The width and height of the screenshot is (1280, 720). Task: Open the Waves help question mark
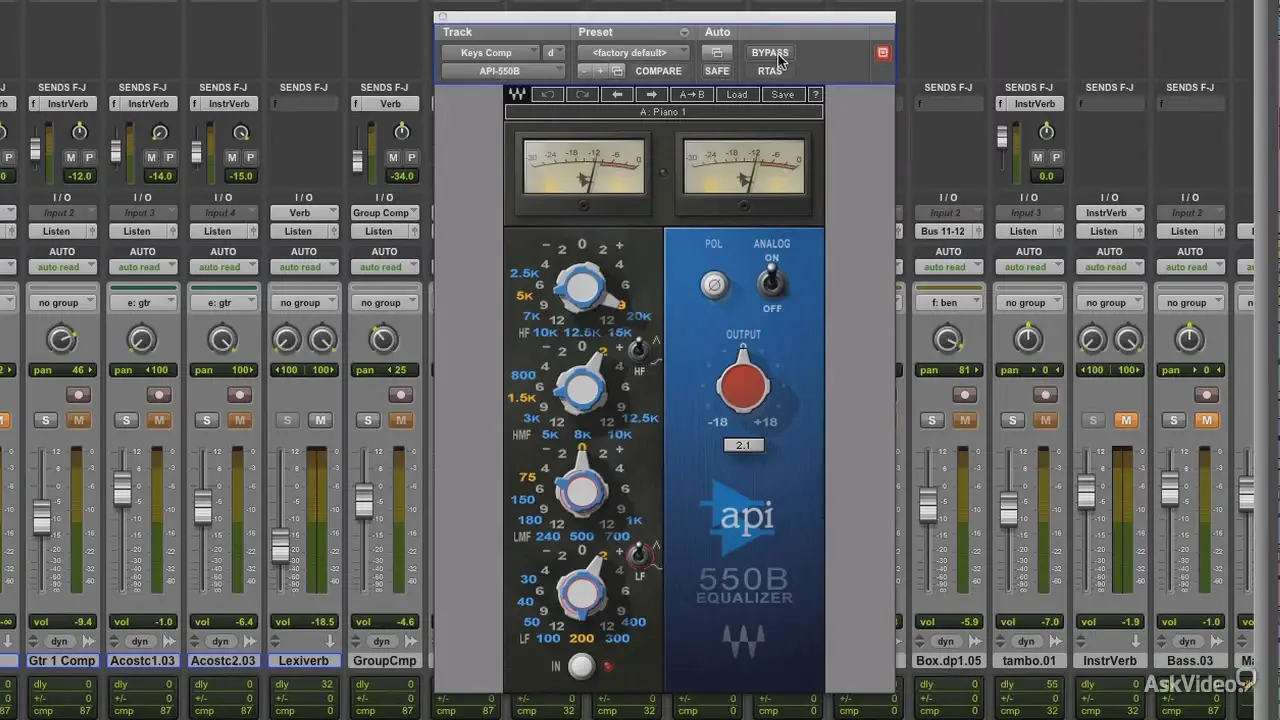(x=815, y=95)
